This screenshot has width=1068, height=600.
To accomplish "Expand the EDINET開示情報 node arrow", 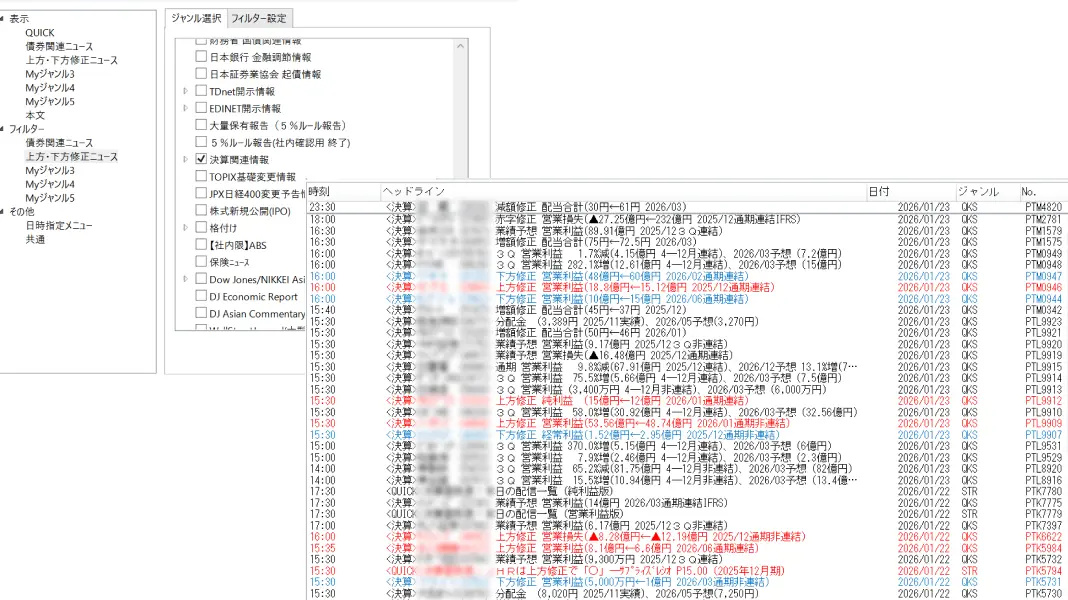I will point(185,108).
